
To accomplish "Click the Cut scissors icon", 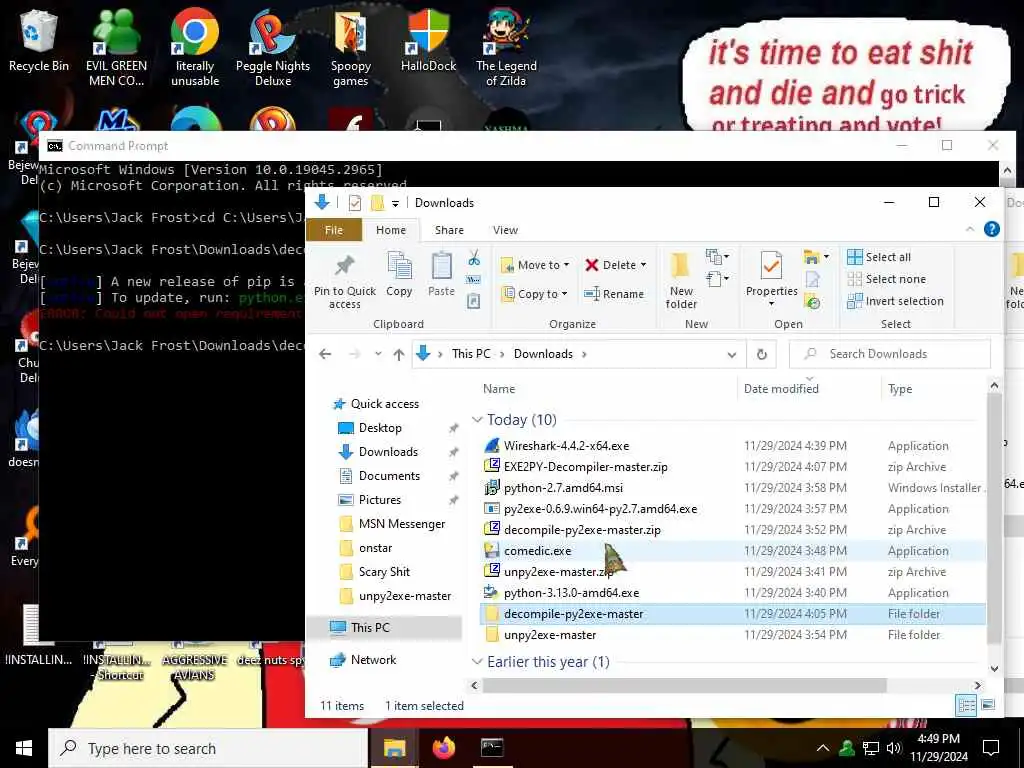I will tap(474, 258).
